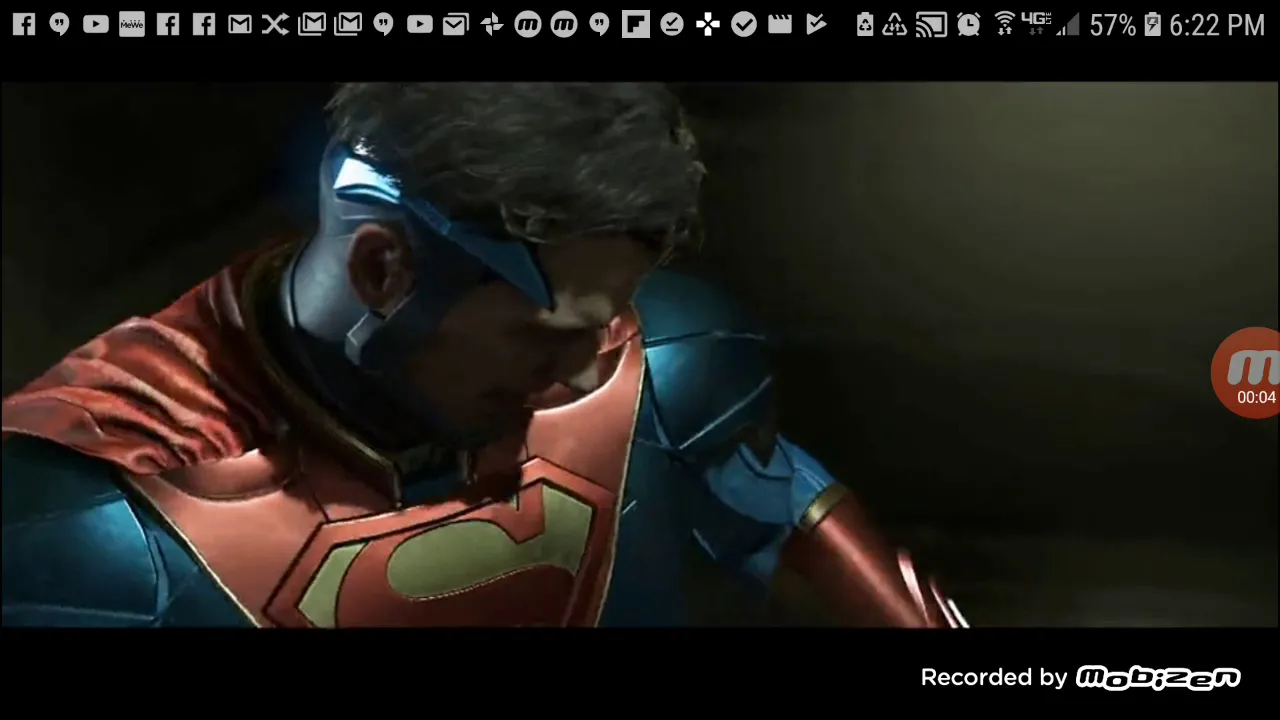Tap the battery recycle status icon
Image resolution: width=1280 pixels, height=720 pixels.
865,24
